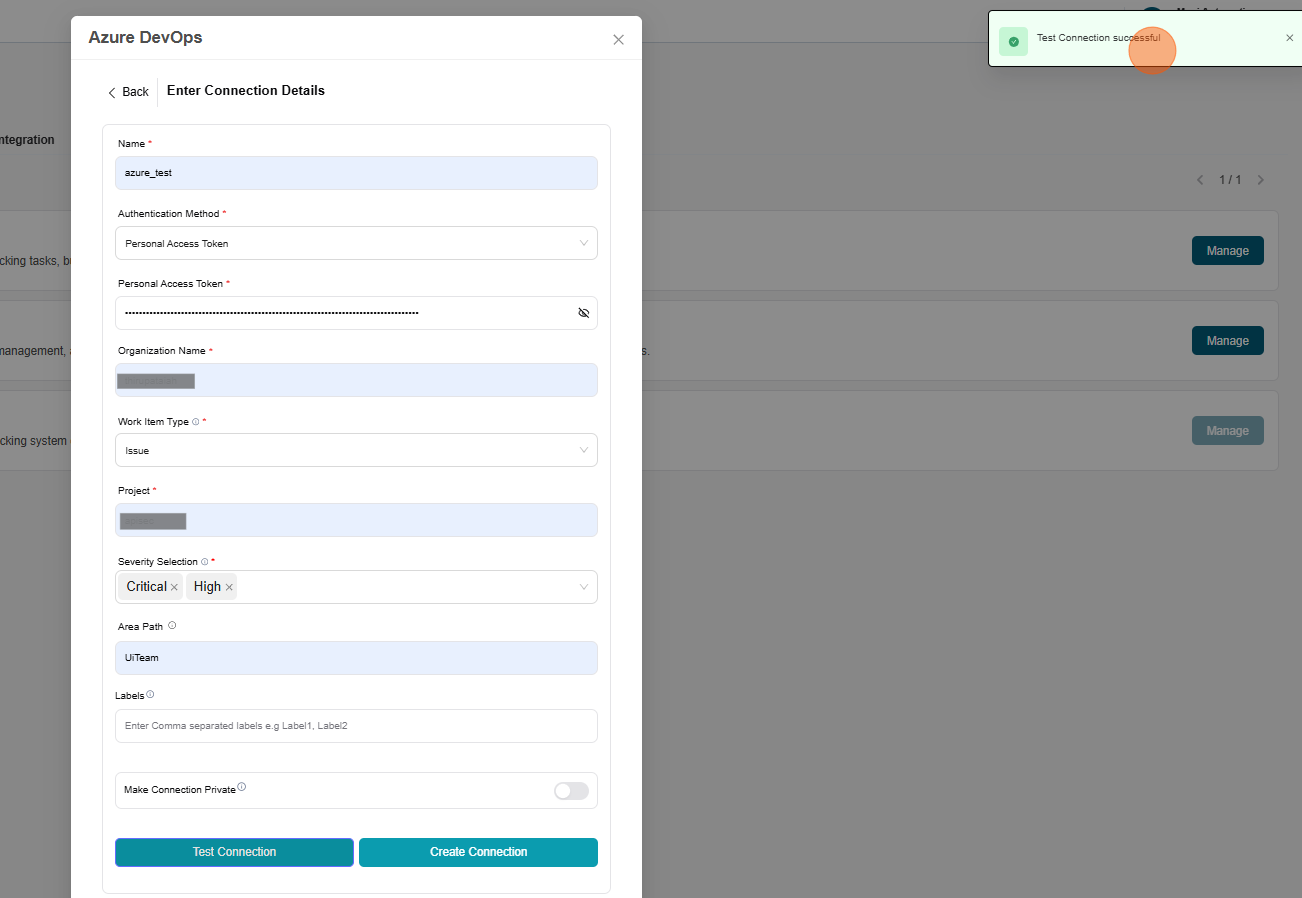
Task: Click the Labels input field
Action: click(x=356, y=726)
